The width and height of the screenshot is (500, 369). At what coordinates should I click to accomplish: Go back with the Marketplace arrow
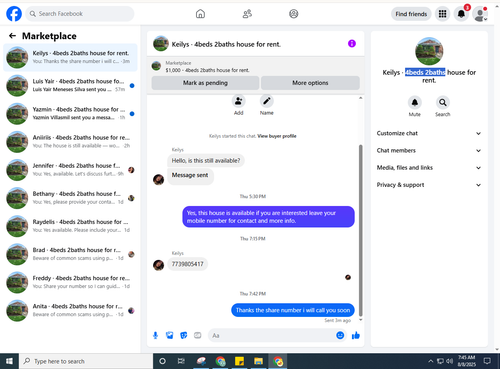[x=12, y=36]
